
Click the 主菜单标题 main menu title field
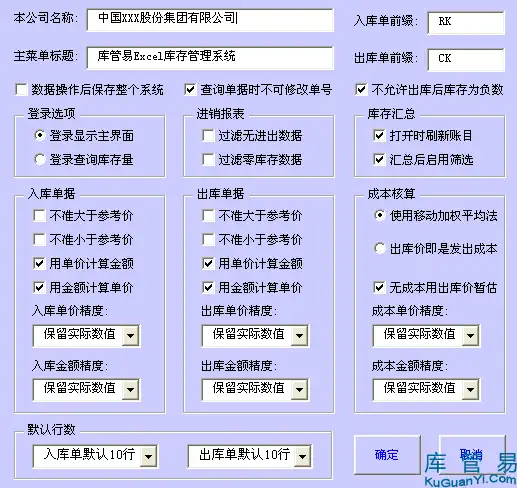point(210,57)
